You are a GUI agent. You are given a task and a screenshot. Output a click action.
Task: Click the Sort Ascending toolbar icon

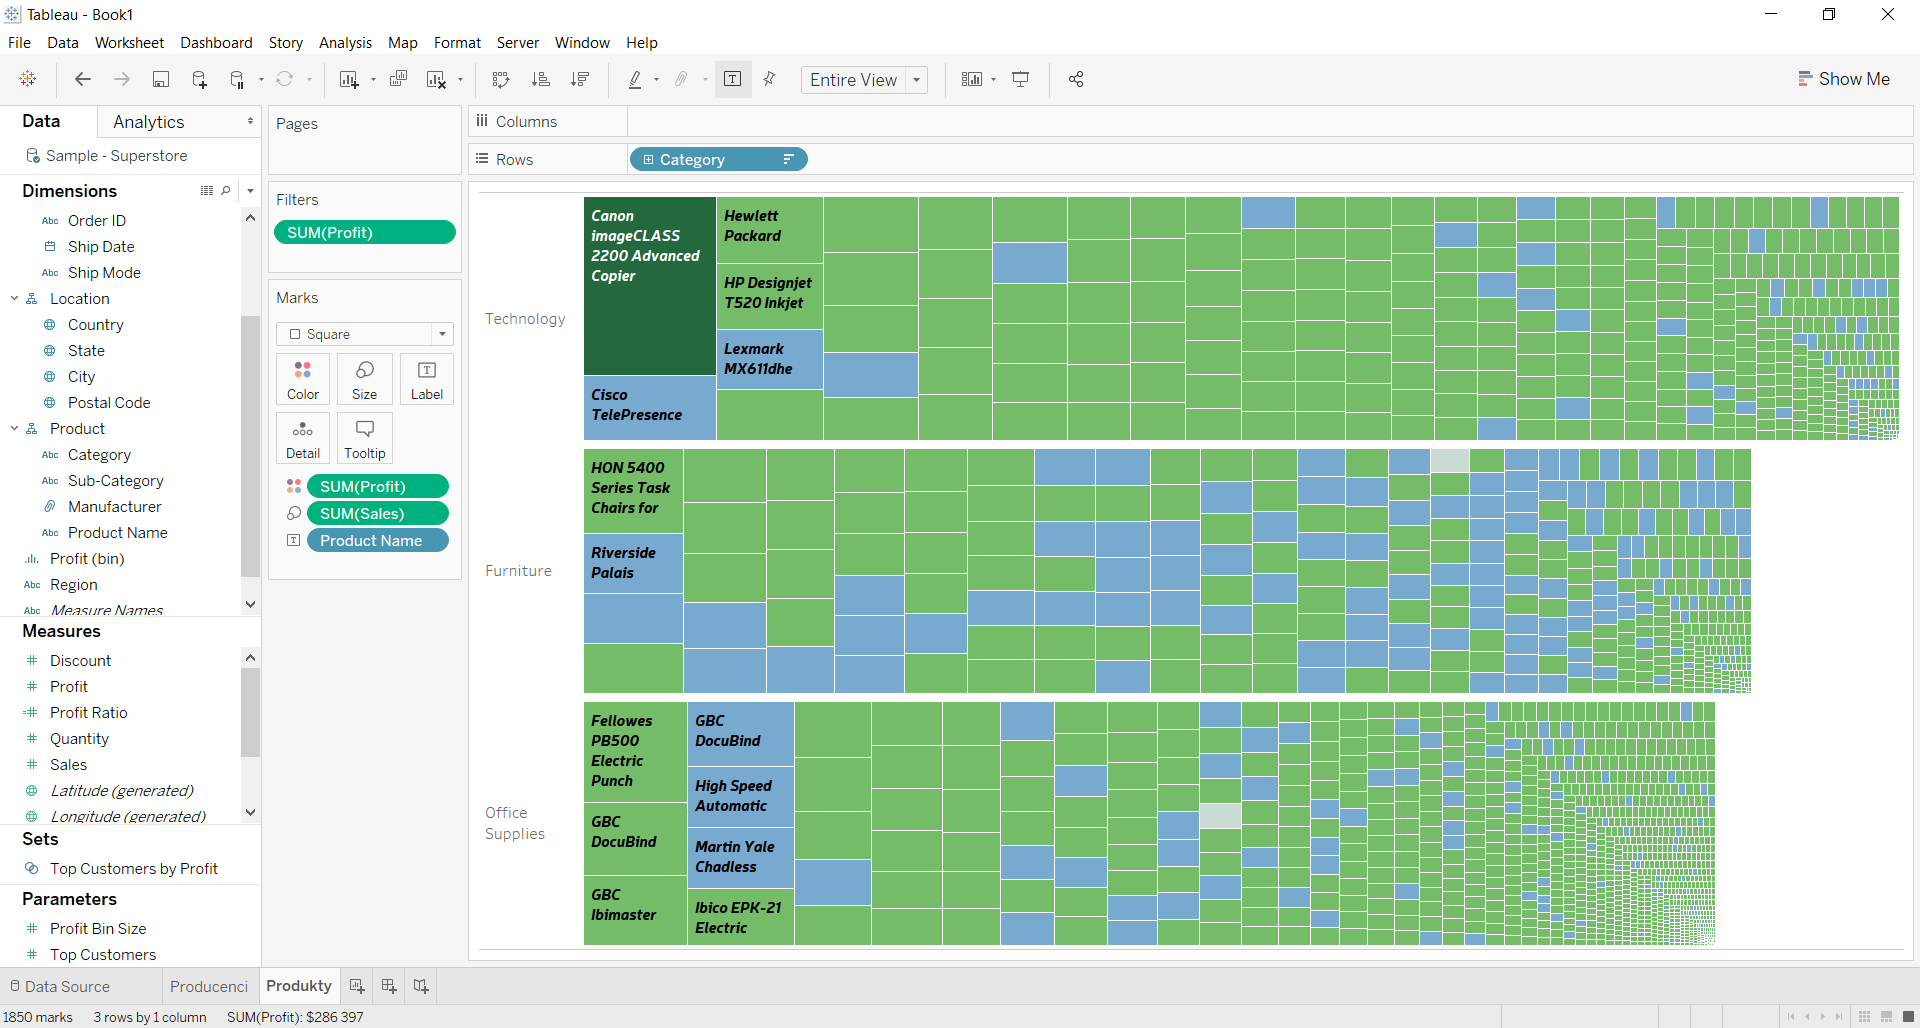(541, 80)
